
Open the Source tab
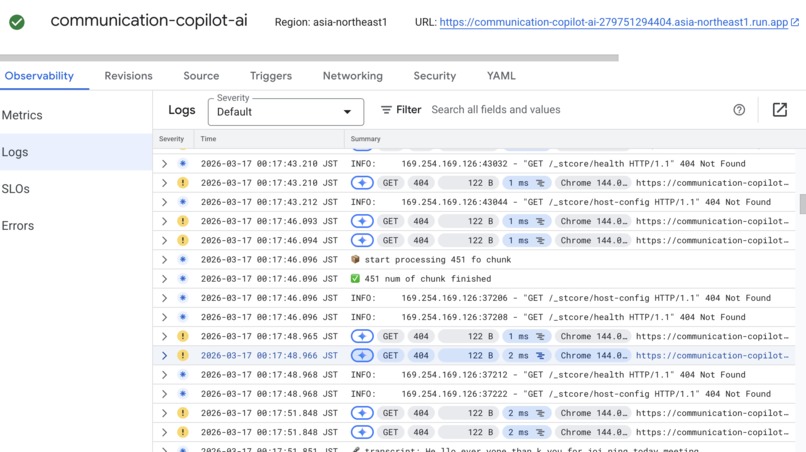[201, 76]
